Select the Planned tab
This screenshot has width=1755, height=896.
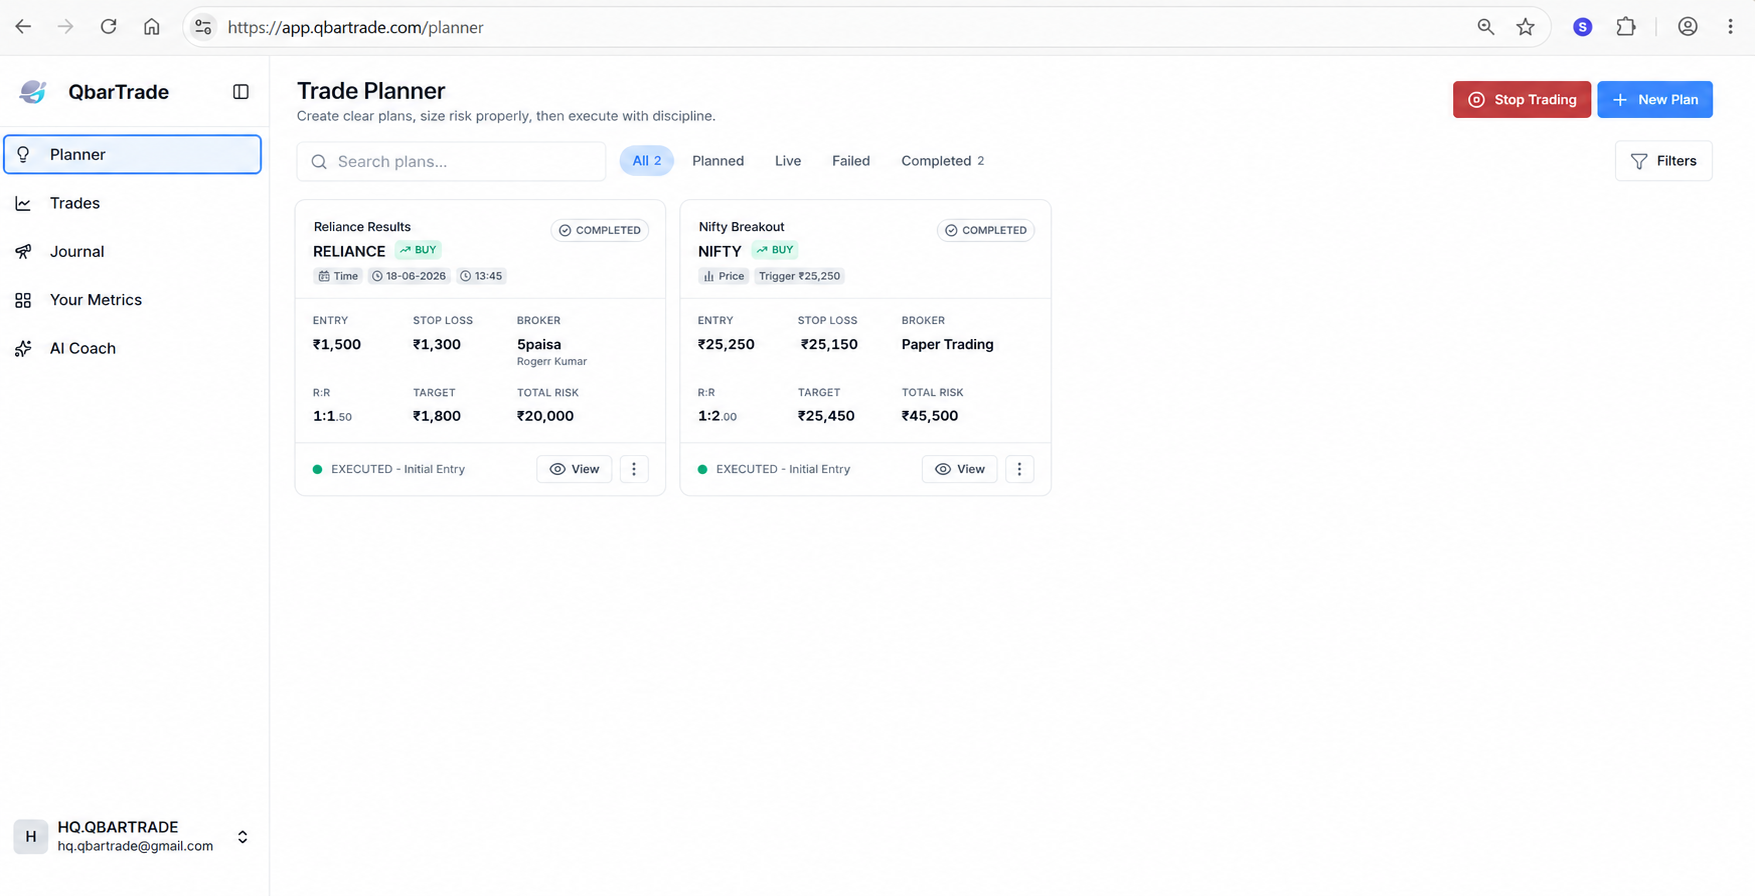point(718,161)
